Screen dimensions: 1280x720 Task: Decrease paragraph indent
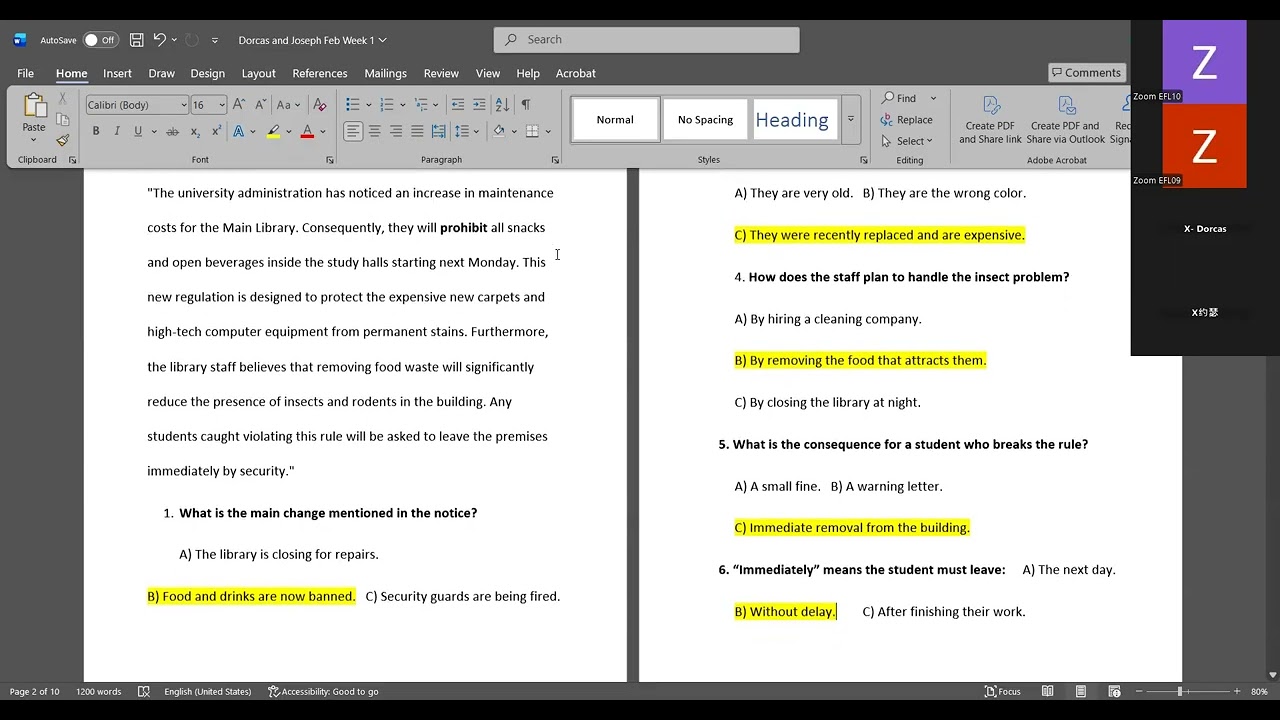[x=458, y=105]
